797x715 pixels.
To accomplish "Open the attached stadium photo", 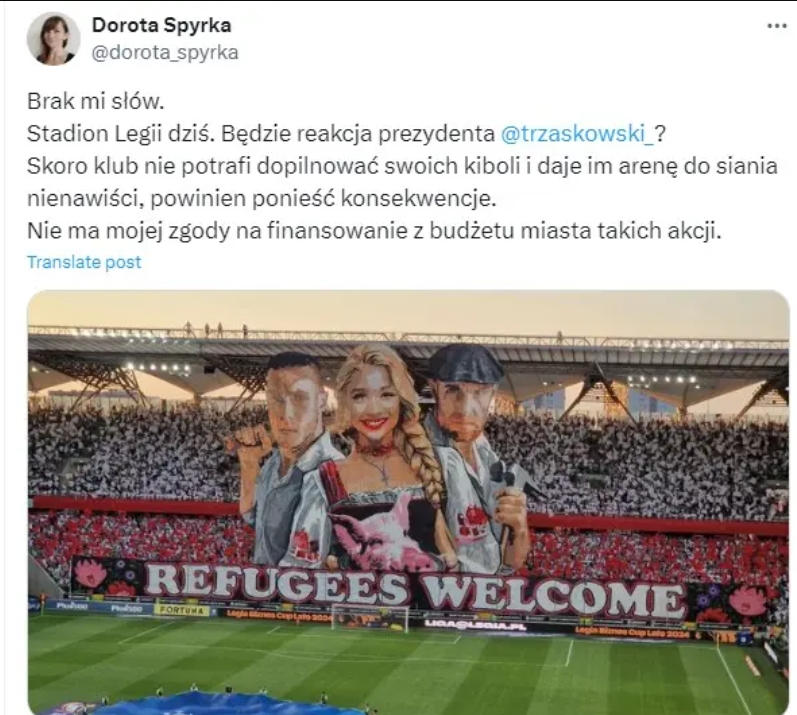I will [408, 502].
